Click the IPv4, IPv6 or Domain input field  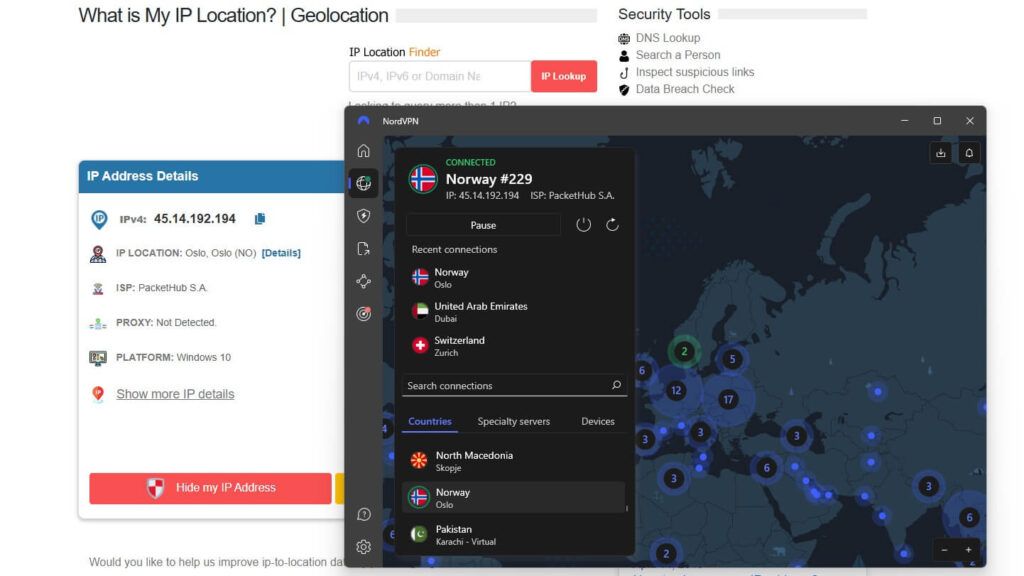coord(440,76)
